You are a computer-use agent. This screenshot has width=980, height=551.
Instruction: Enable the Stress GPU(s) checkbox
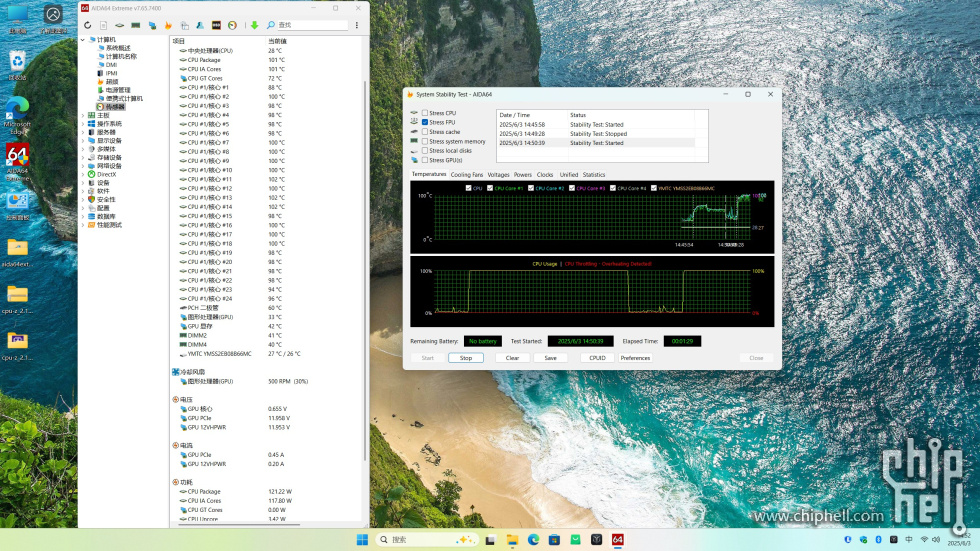(425, 160)
